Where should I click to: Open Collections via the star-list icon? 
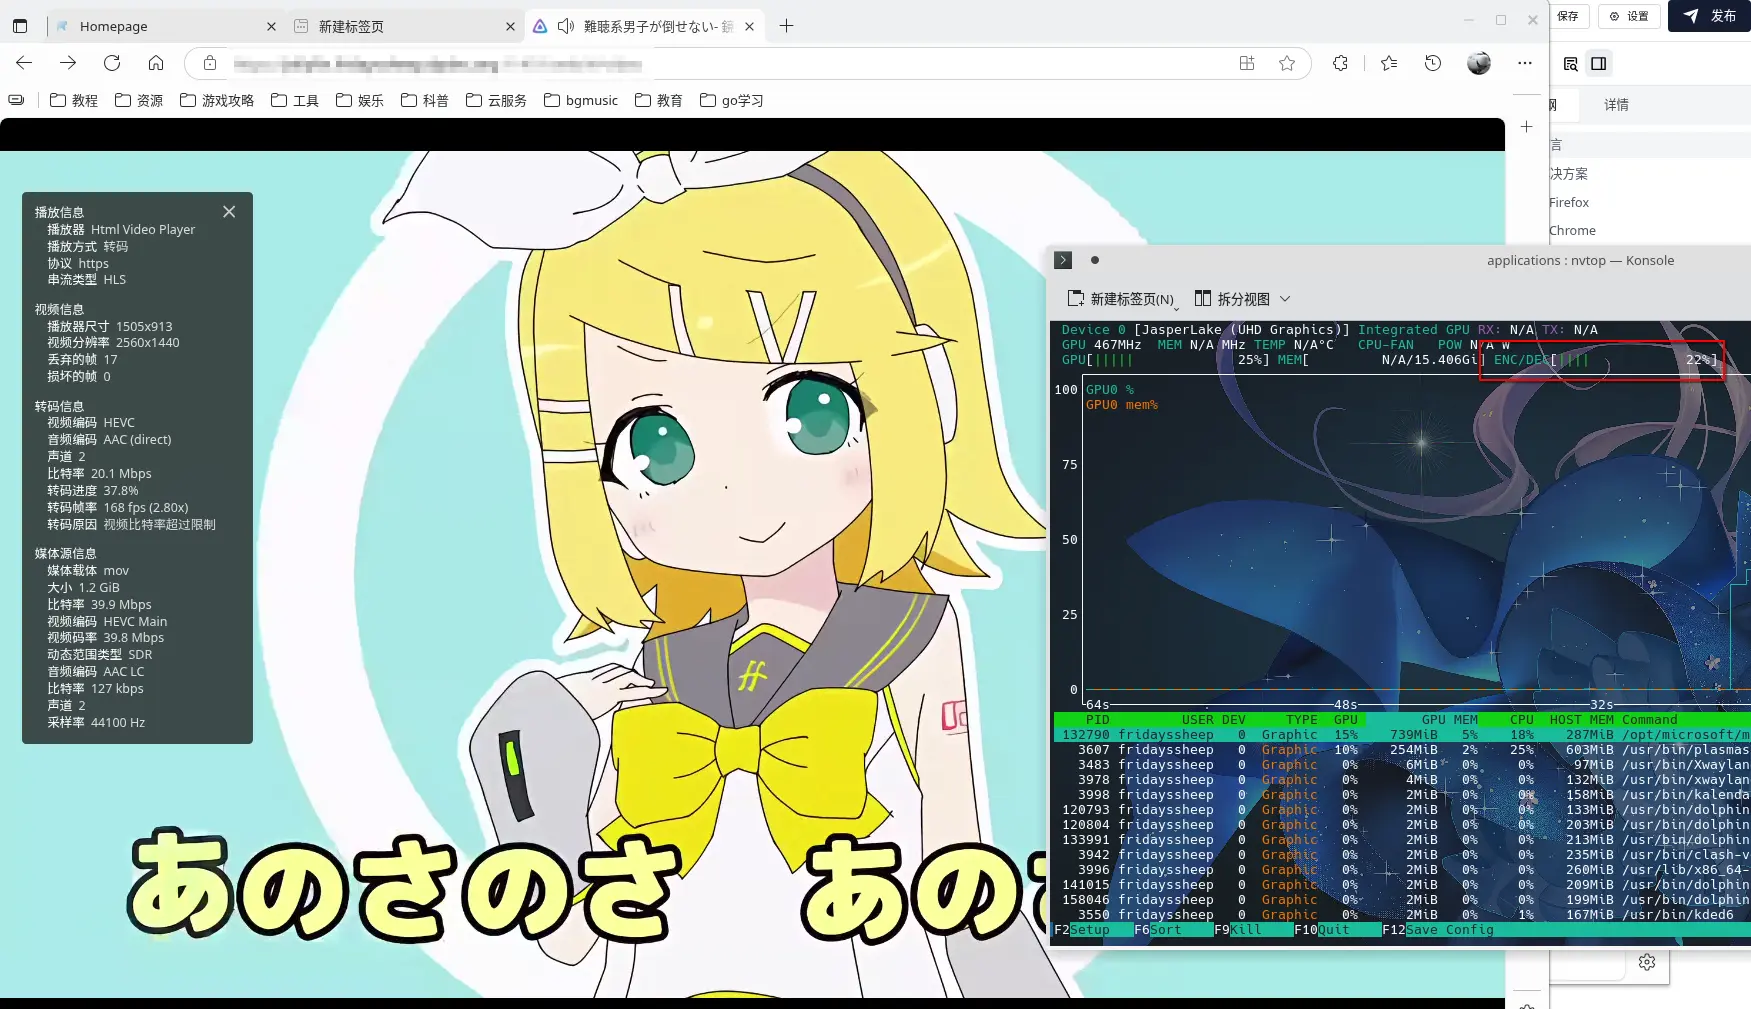point(1388,62)
